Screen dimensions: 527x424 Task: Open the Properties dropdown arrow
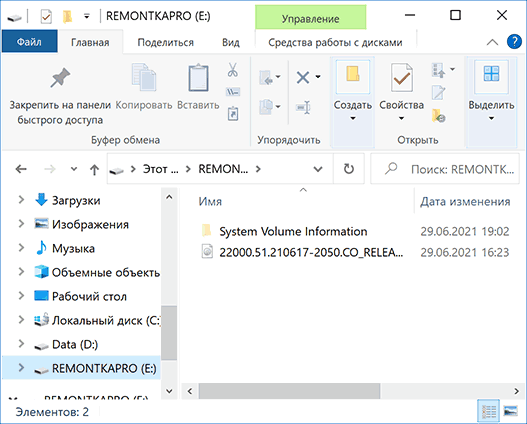point(401,118)
